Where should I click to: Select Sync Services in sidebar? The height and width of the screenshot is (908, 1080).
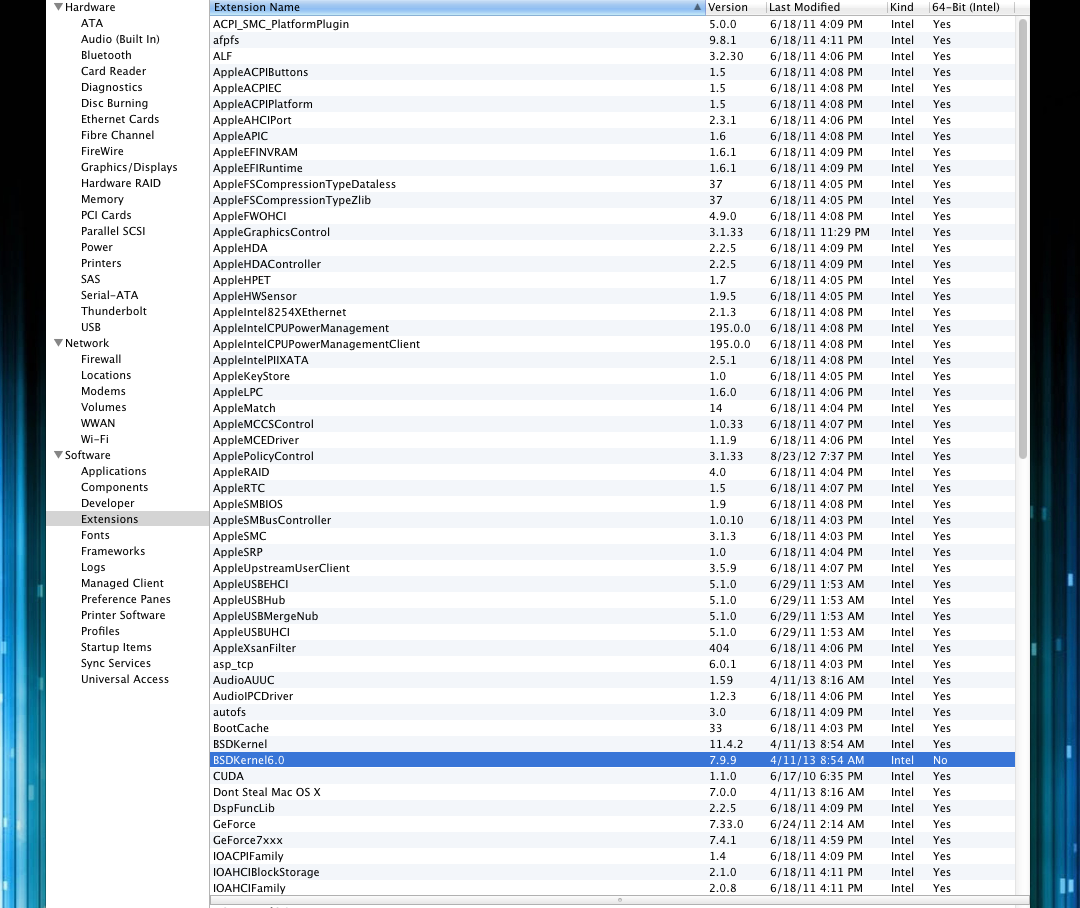[x=116, y=663]
